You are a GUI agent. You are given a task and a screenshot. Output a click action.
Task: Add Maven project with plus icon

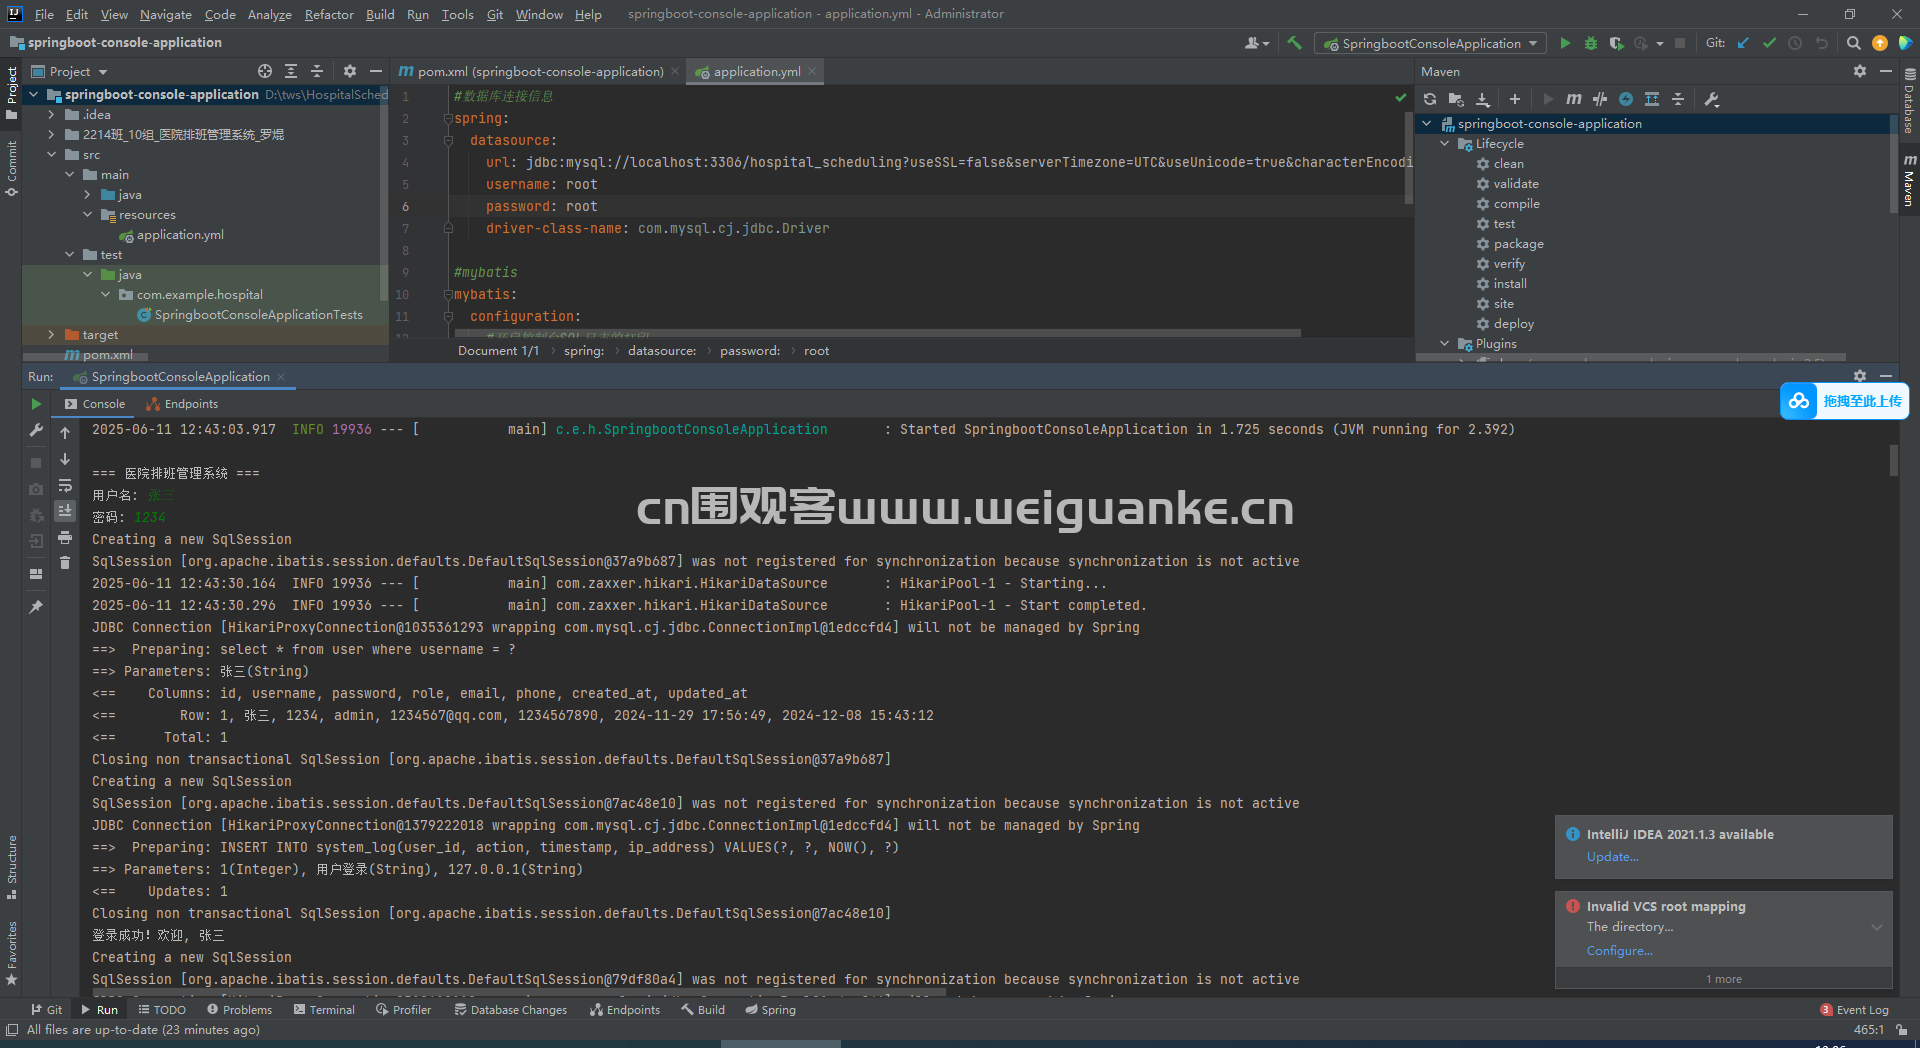pyautogui.click(x=1515, y=99)
